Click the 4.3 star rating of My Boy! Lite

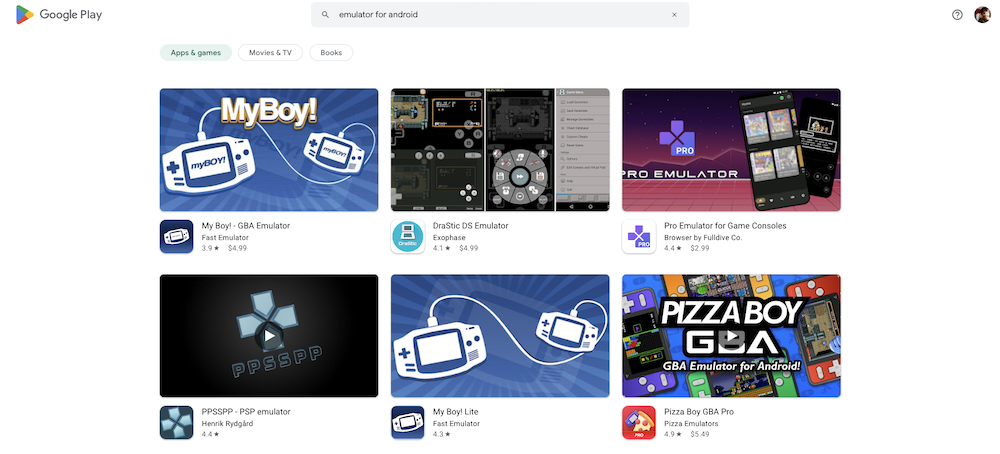[441, 434]
